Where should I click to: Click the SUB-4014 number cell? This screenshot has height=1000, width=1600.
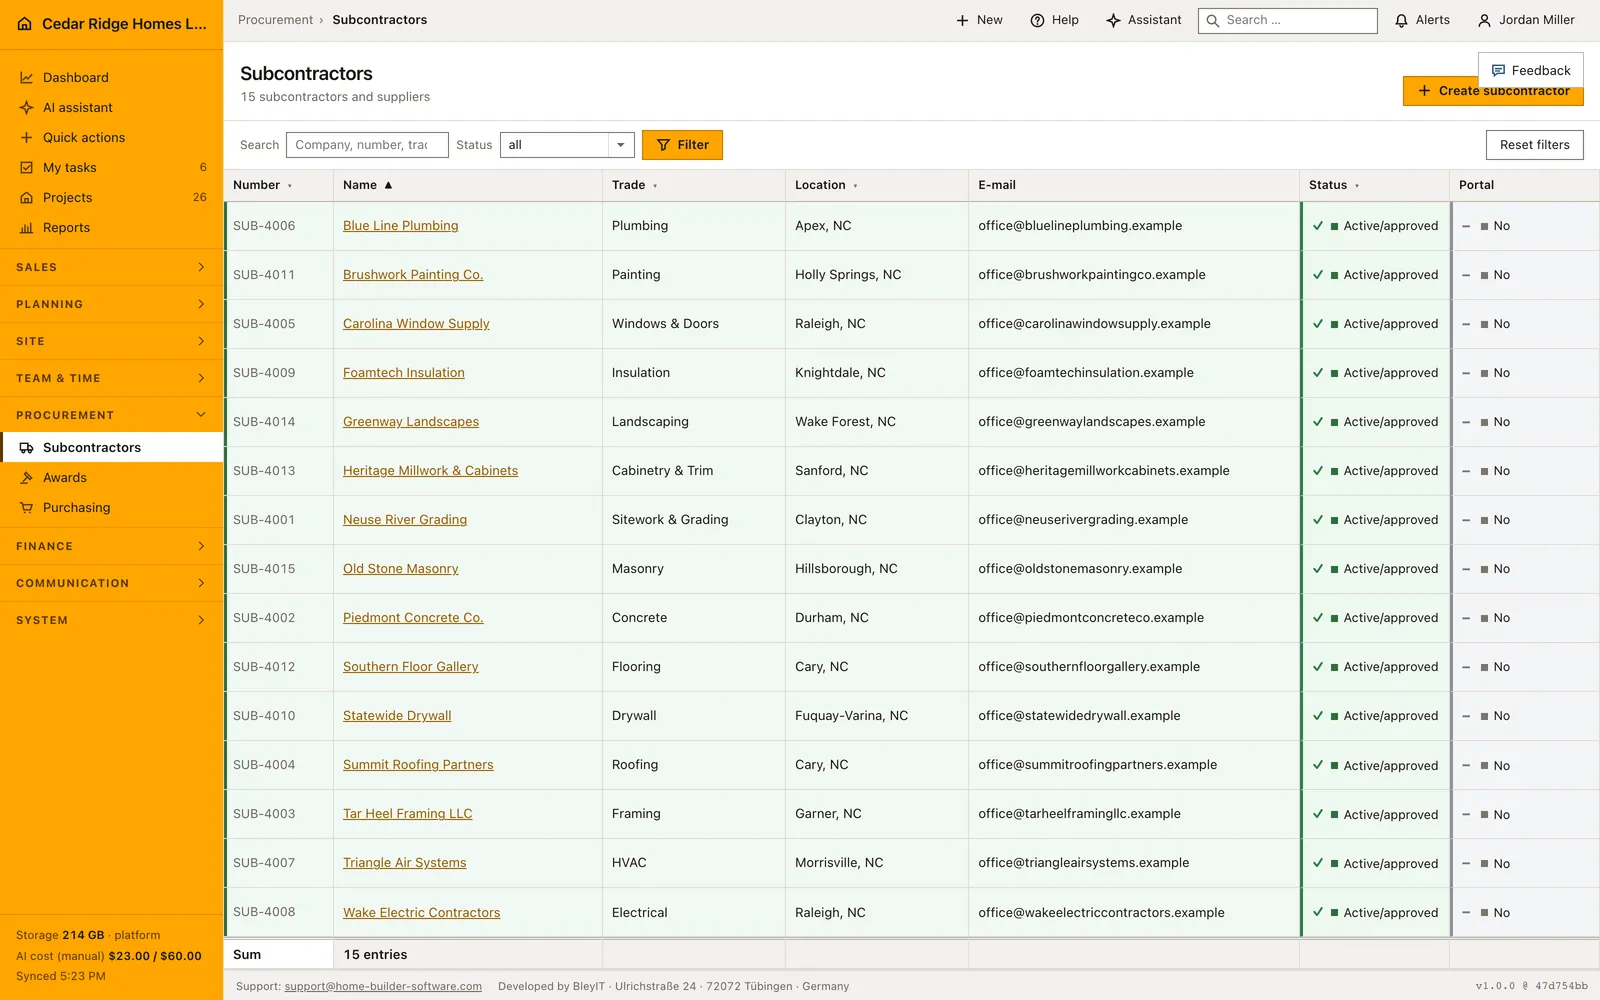[279, 422]
